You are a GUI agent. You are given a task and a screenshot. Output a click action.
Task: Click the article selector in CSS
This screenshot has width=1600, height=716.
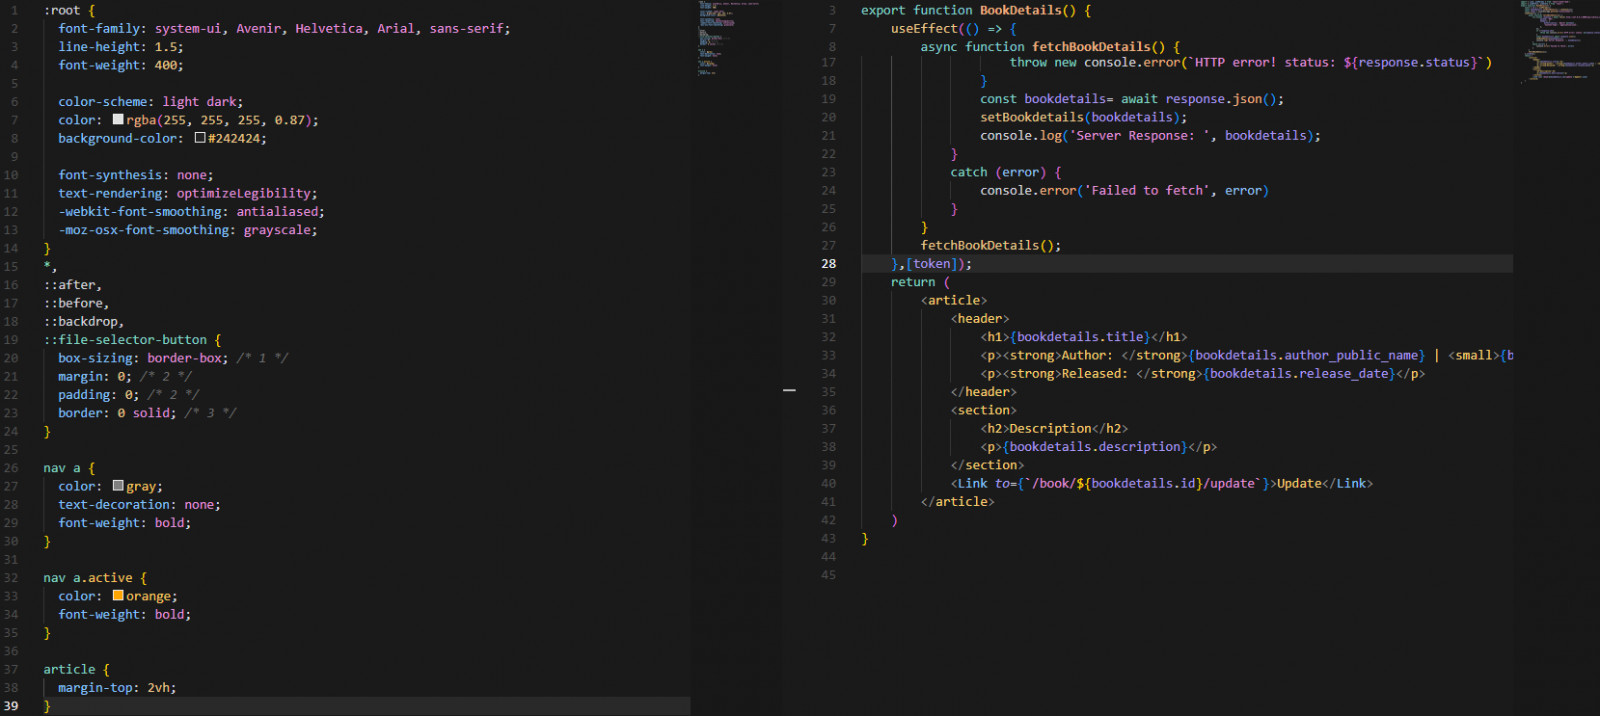click(69, 670)
